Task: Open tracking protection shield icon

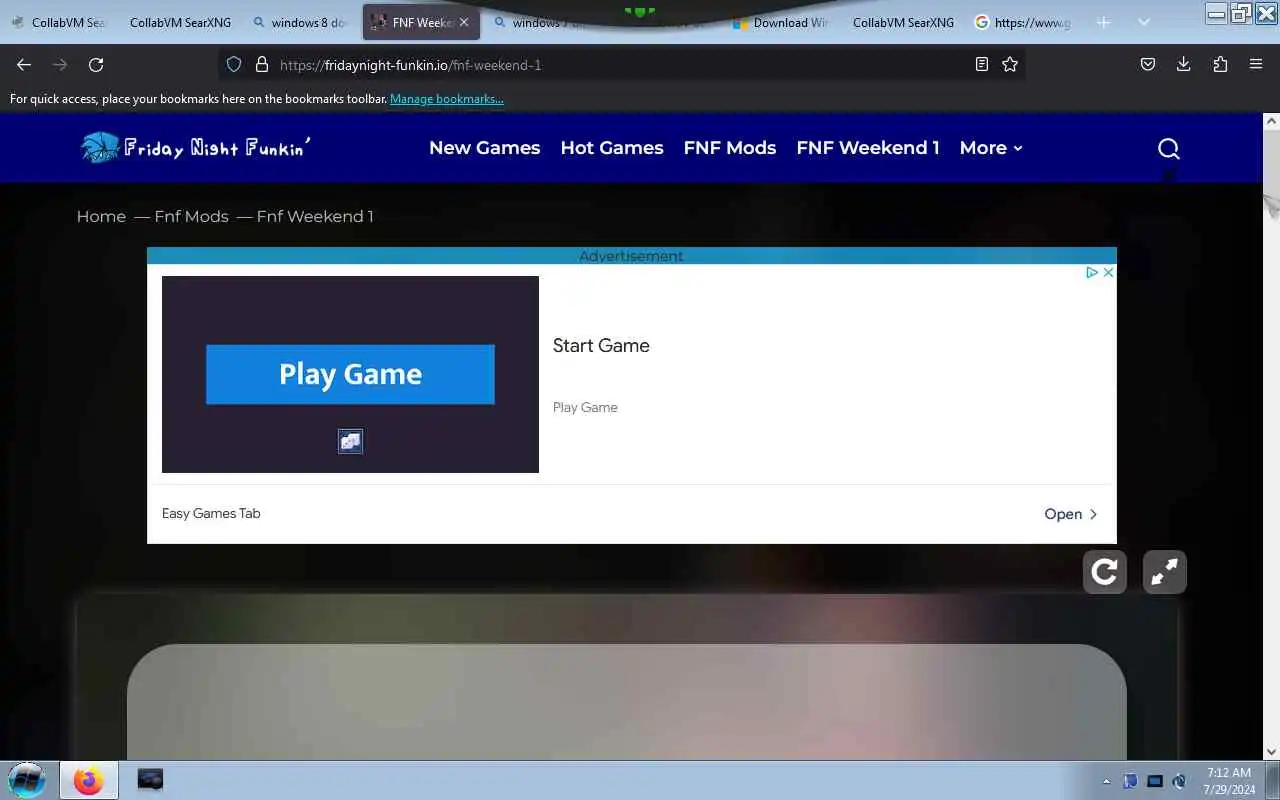Action: click(x=234, y=64)
